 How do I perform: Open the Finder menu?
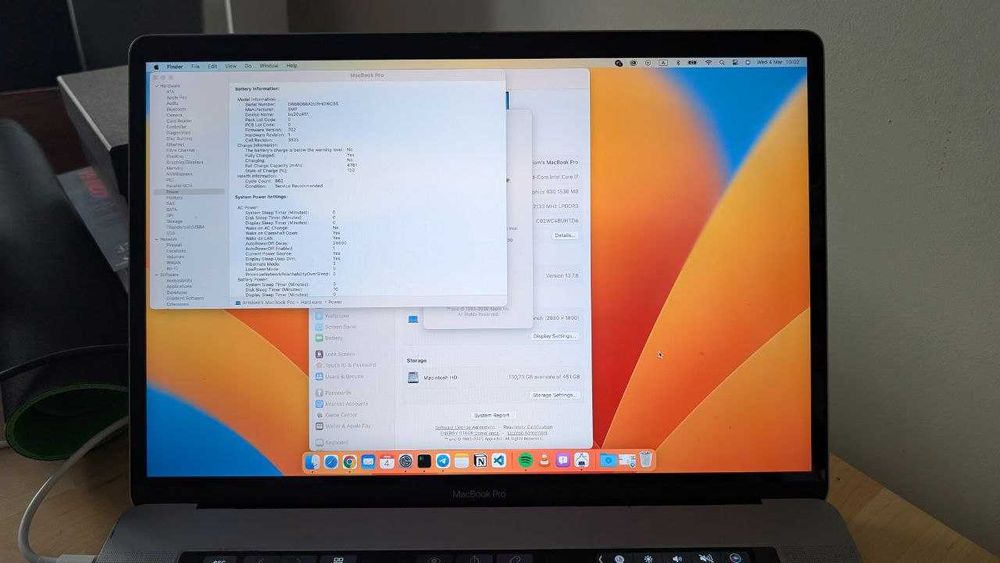(x=175, y=66)
